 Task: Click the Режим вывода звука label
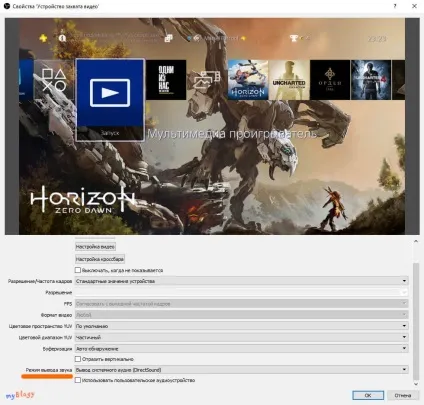coord(49,370)
